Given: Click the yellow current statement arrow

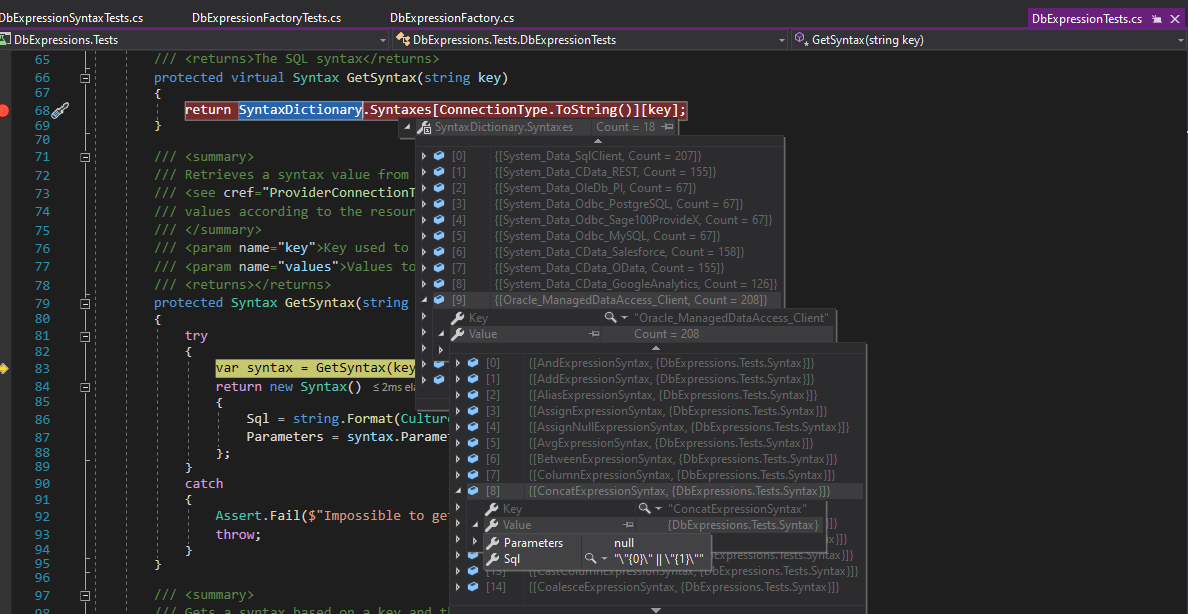Looking at the screenshot, I should [4, 369].
